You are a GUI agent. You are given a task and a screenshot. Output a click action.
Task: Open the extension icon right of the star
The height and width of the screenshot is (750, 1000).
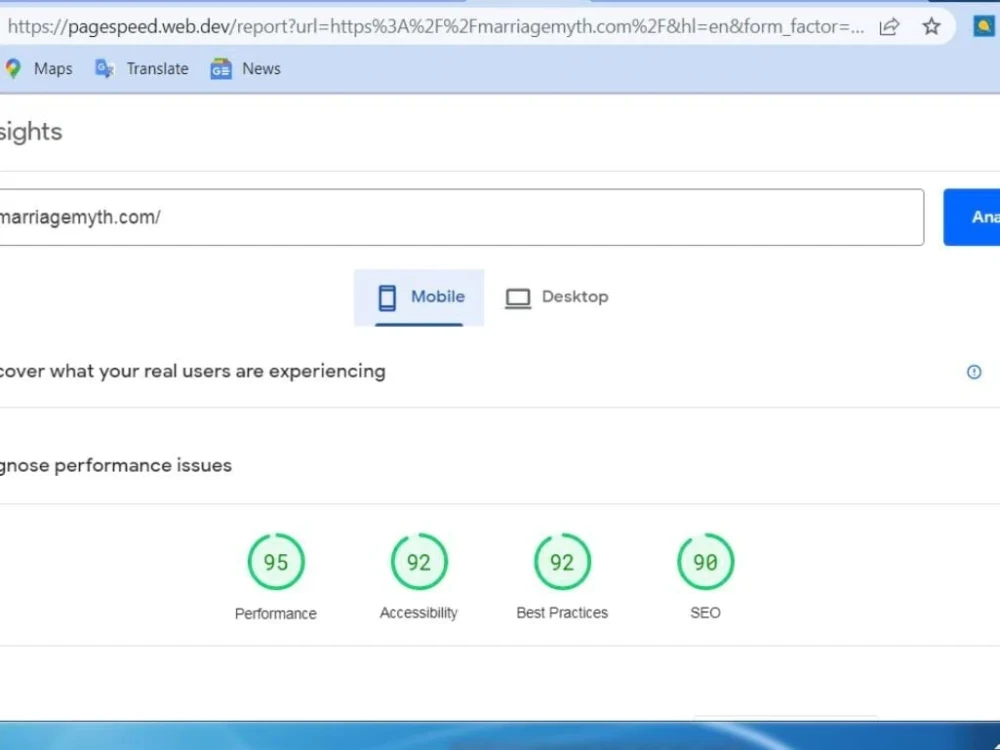984,27
